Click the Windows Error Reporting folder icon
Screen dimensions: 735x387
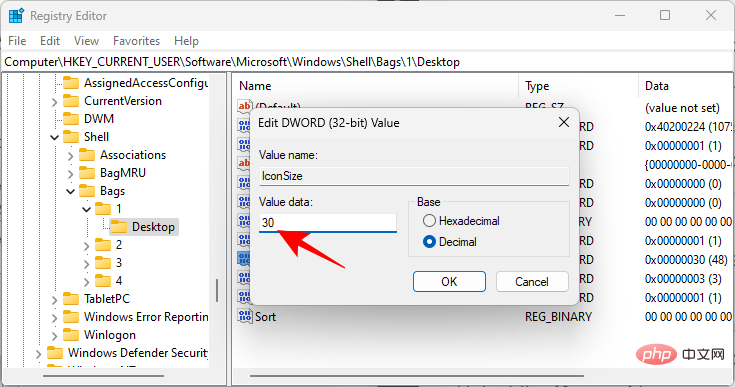click(x=71, y=317)
